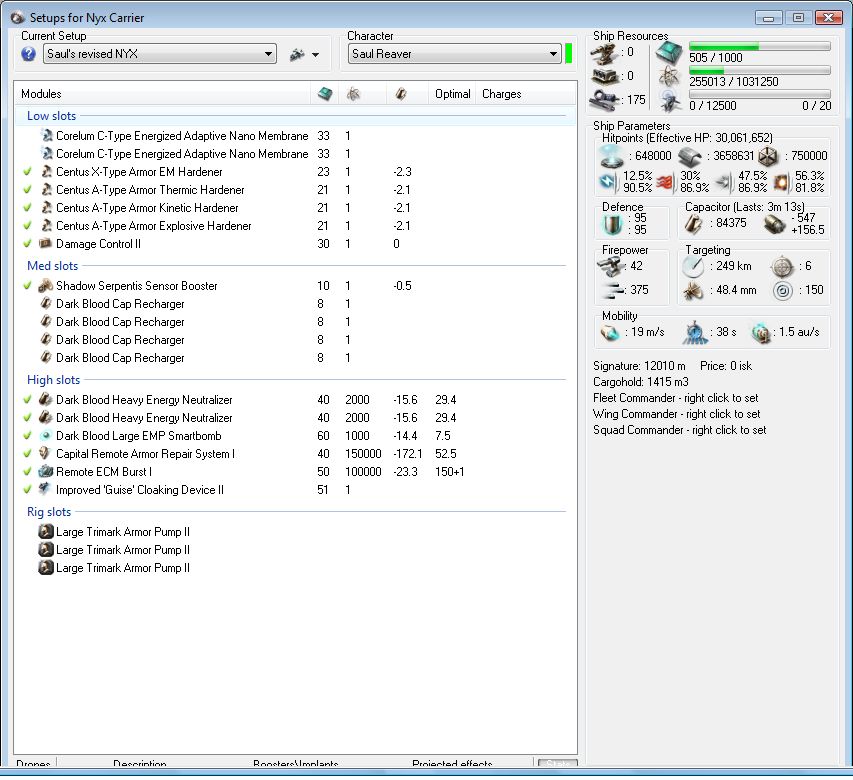
Task: Click the powergrid usage progress bar
Action: [760, 70]
